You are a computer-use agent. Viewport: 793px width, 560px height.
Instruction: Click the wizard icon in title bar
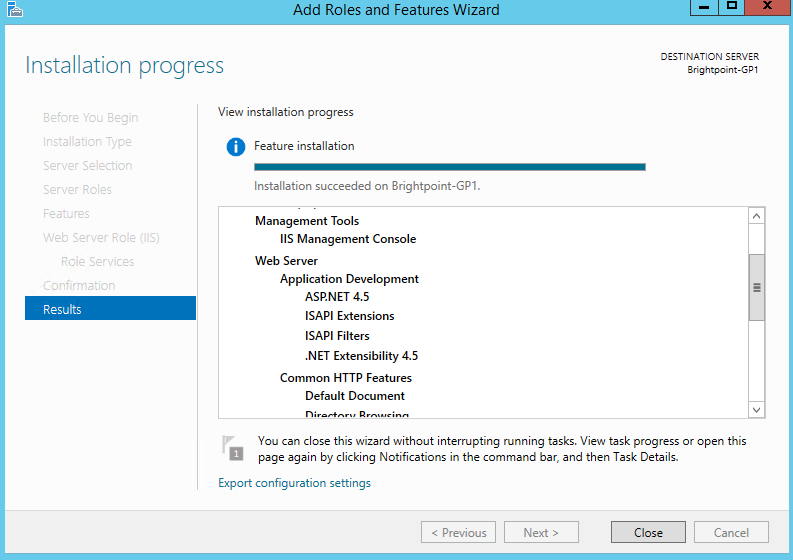14,10
